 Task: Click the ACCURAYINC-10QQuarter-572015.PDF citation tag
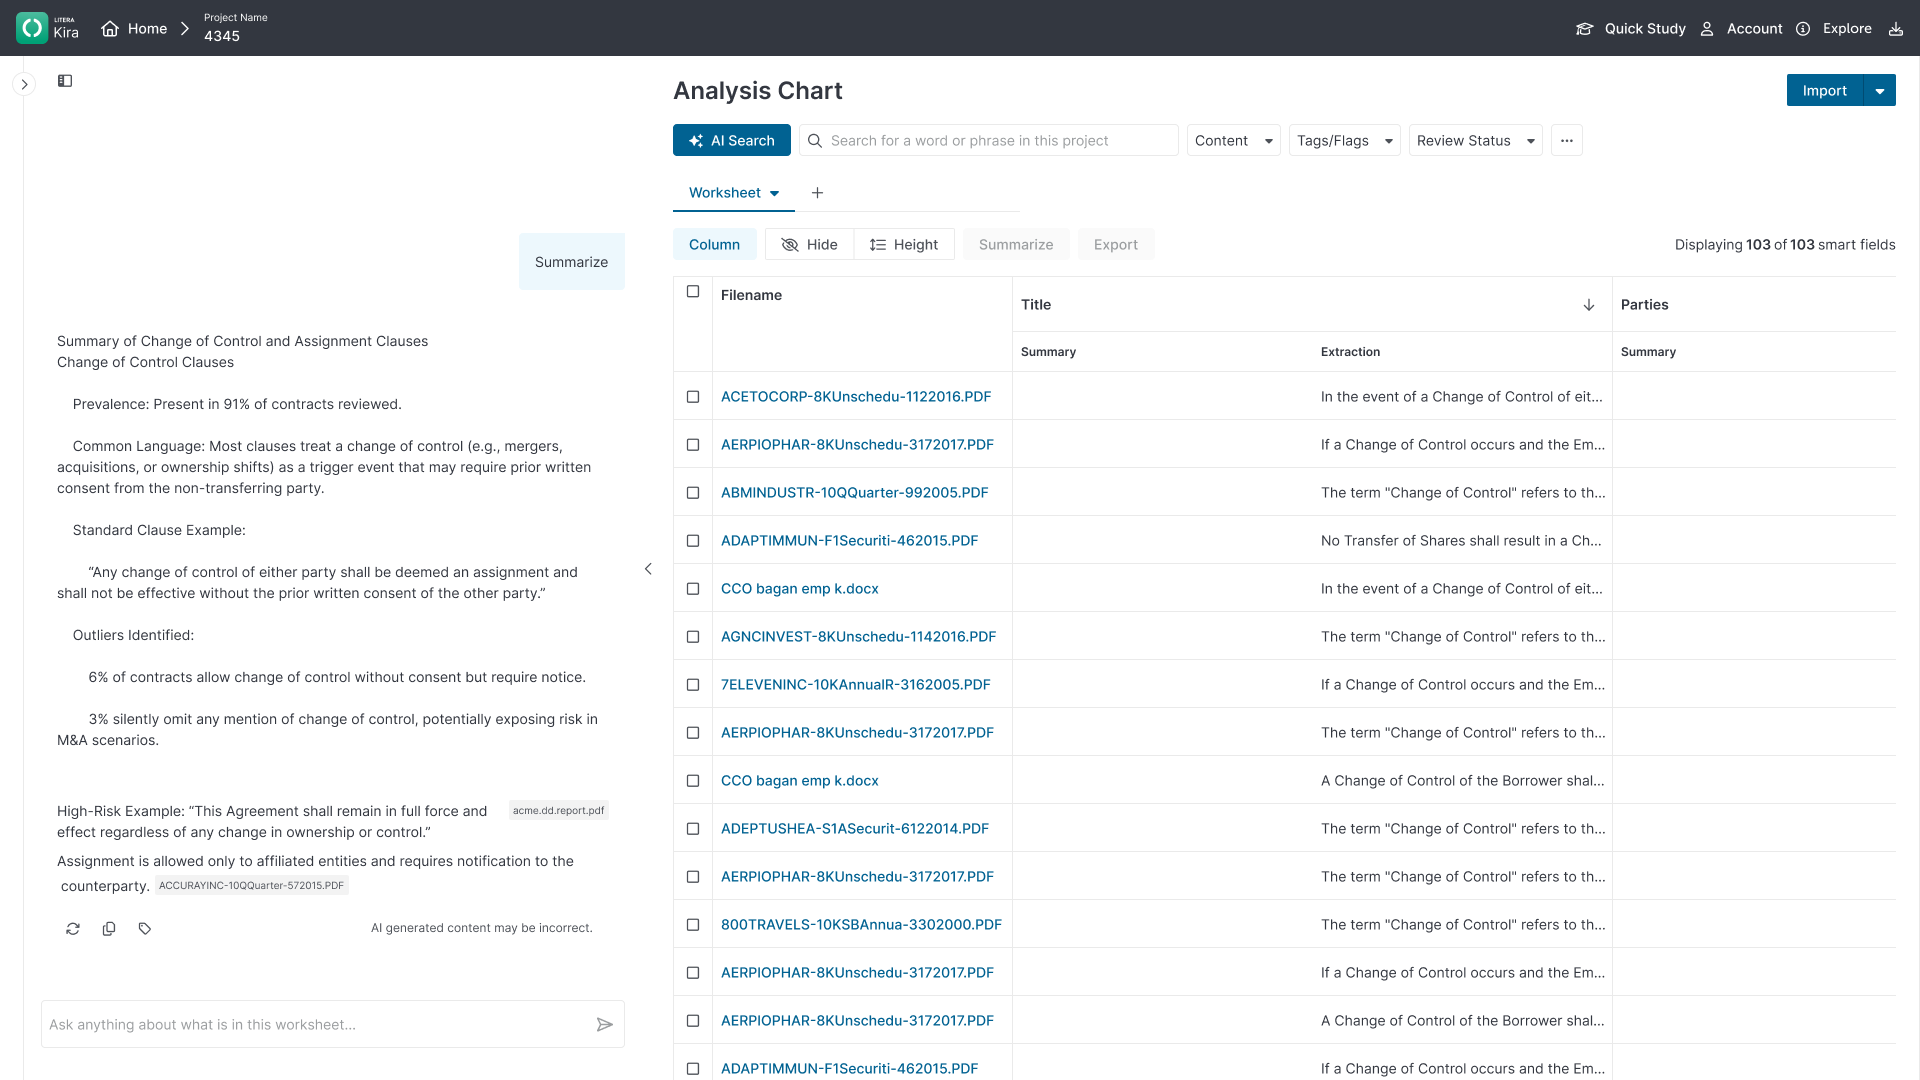[x=251, y=886]
